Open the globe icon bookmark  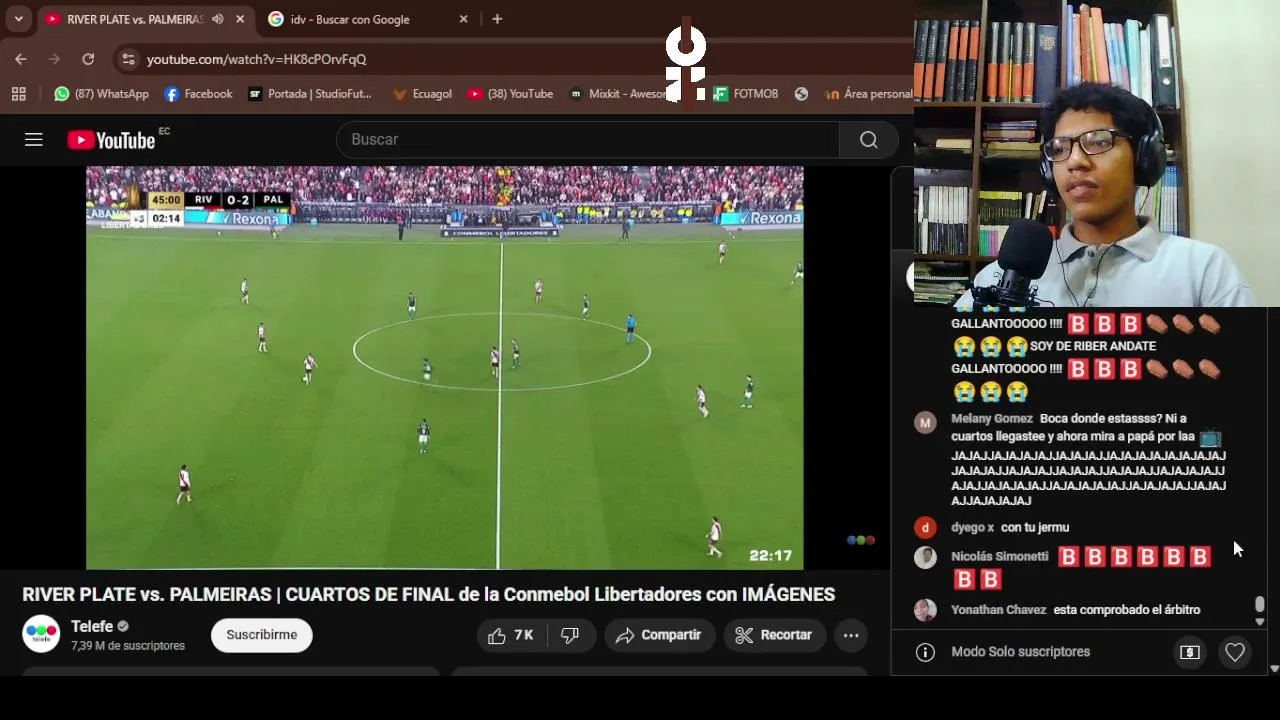pyautogui.click(x=801, y=94)
